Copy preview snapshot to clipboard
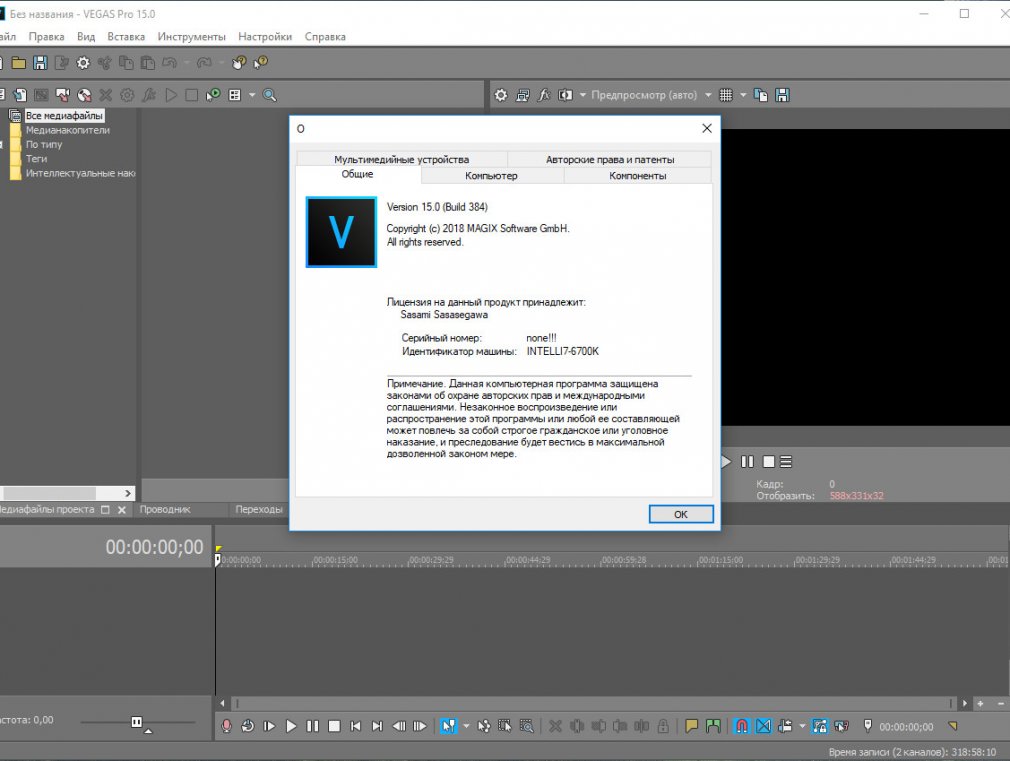Screen dimensions: 1010x761 pyautogui.click(x=761, y=95)
